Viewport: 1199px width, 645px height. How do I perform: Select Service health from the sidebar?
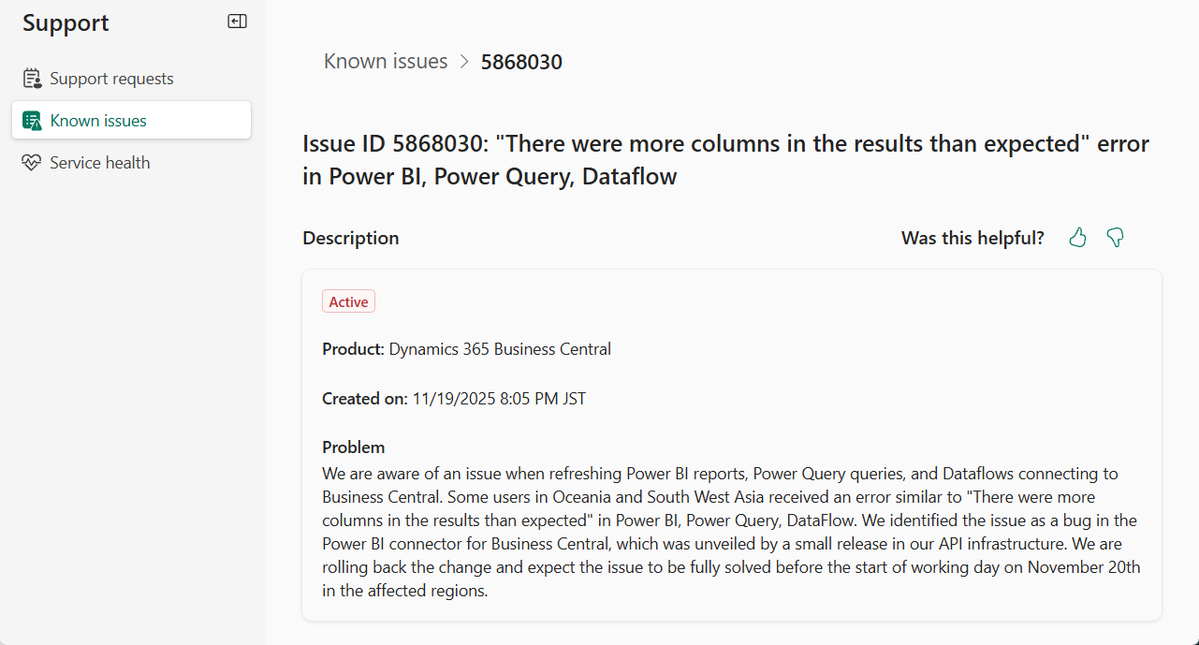[100, 162]
